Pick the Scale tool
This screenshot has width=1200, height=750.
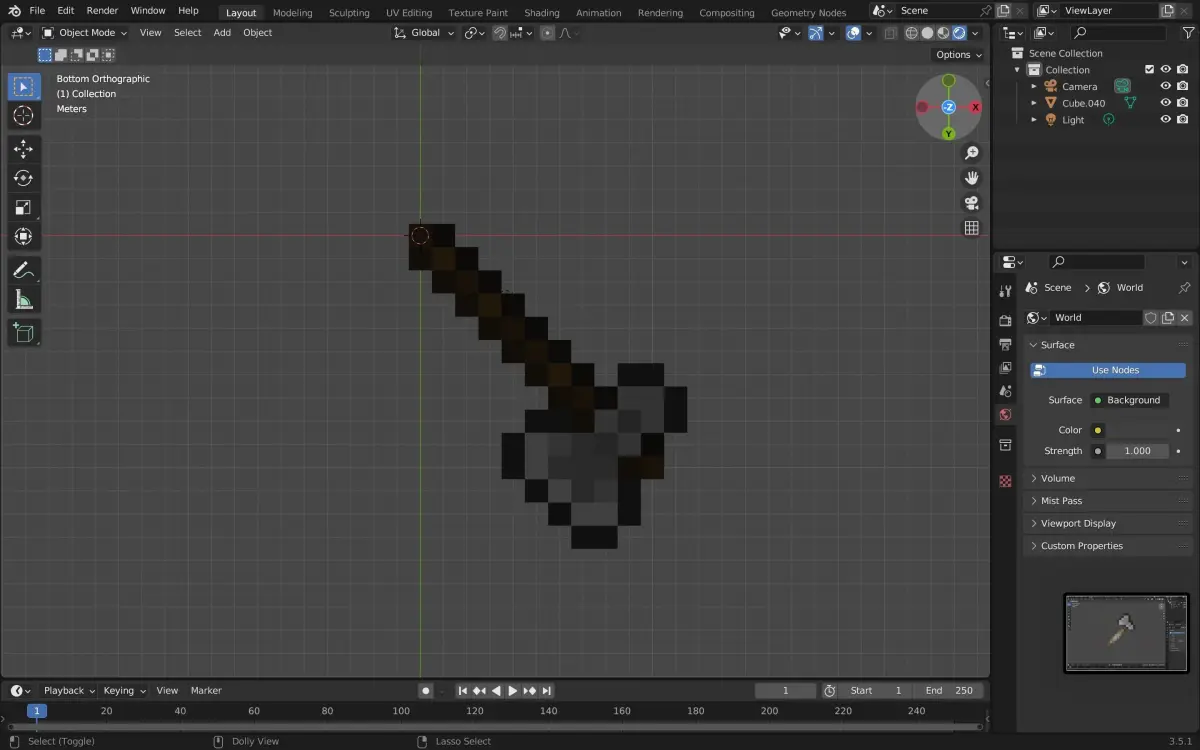coord(23,208)
